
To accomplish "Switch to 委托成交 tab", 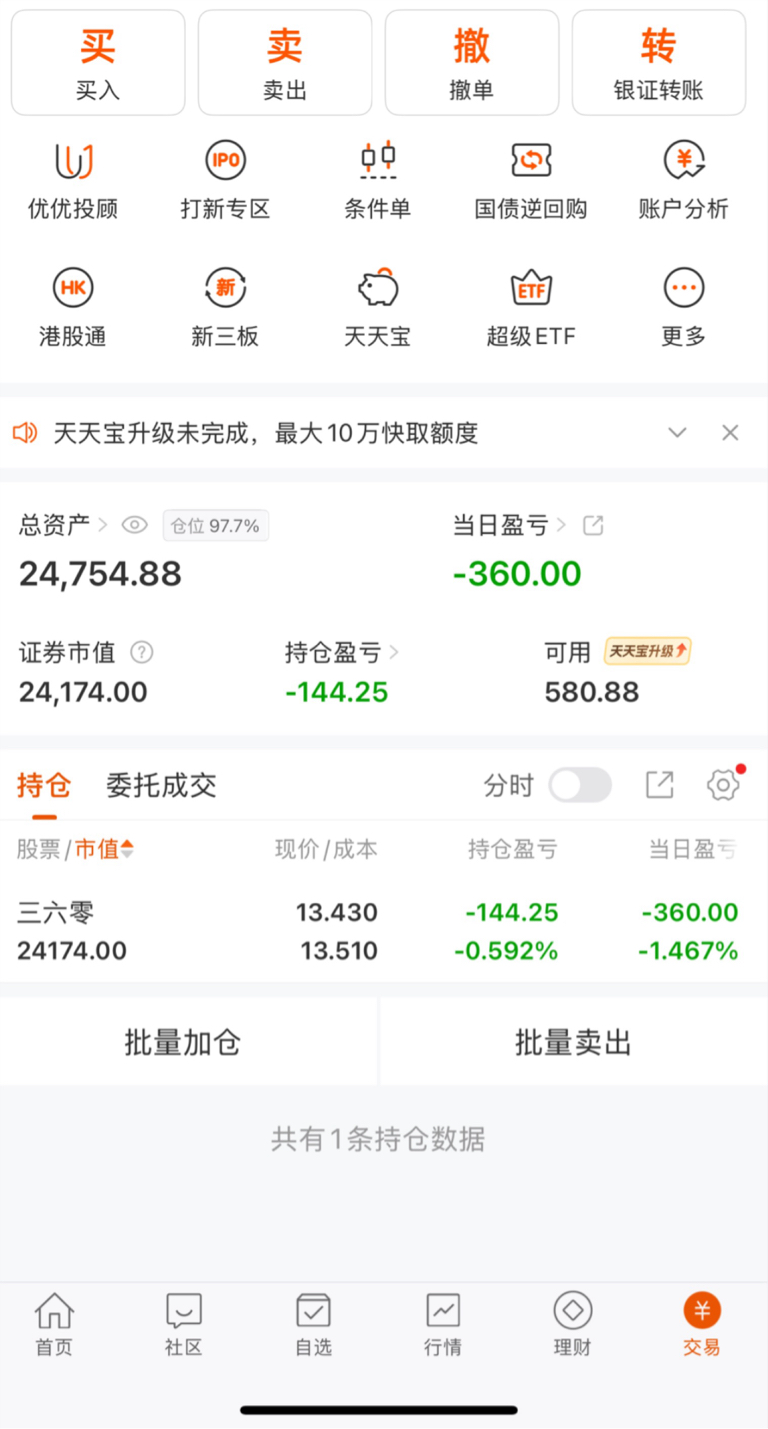I will pos(161,786).
